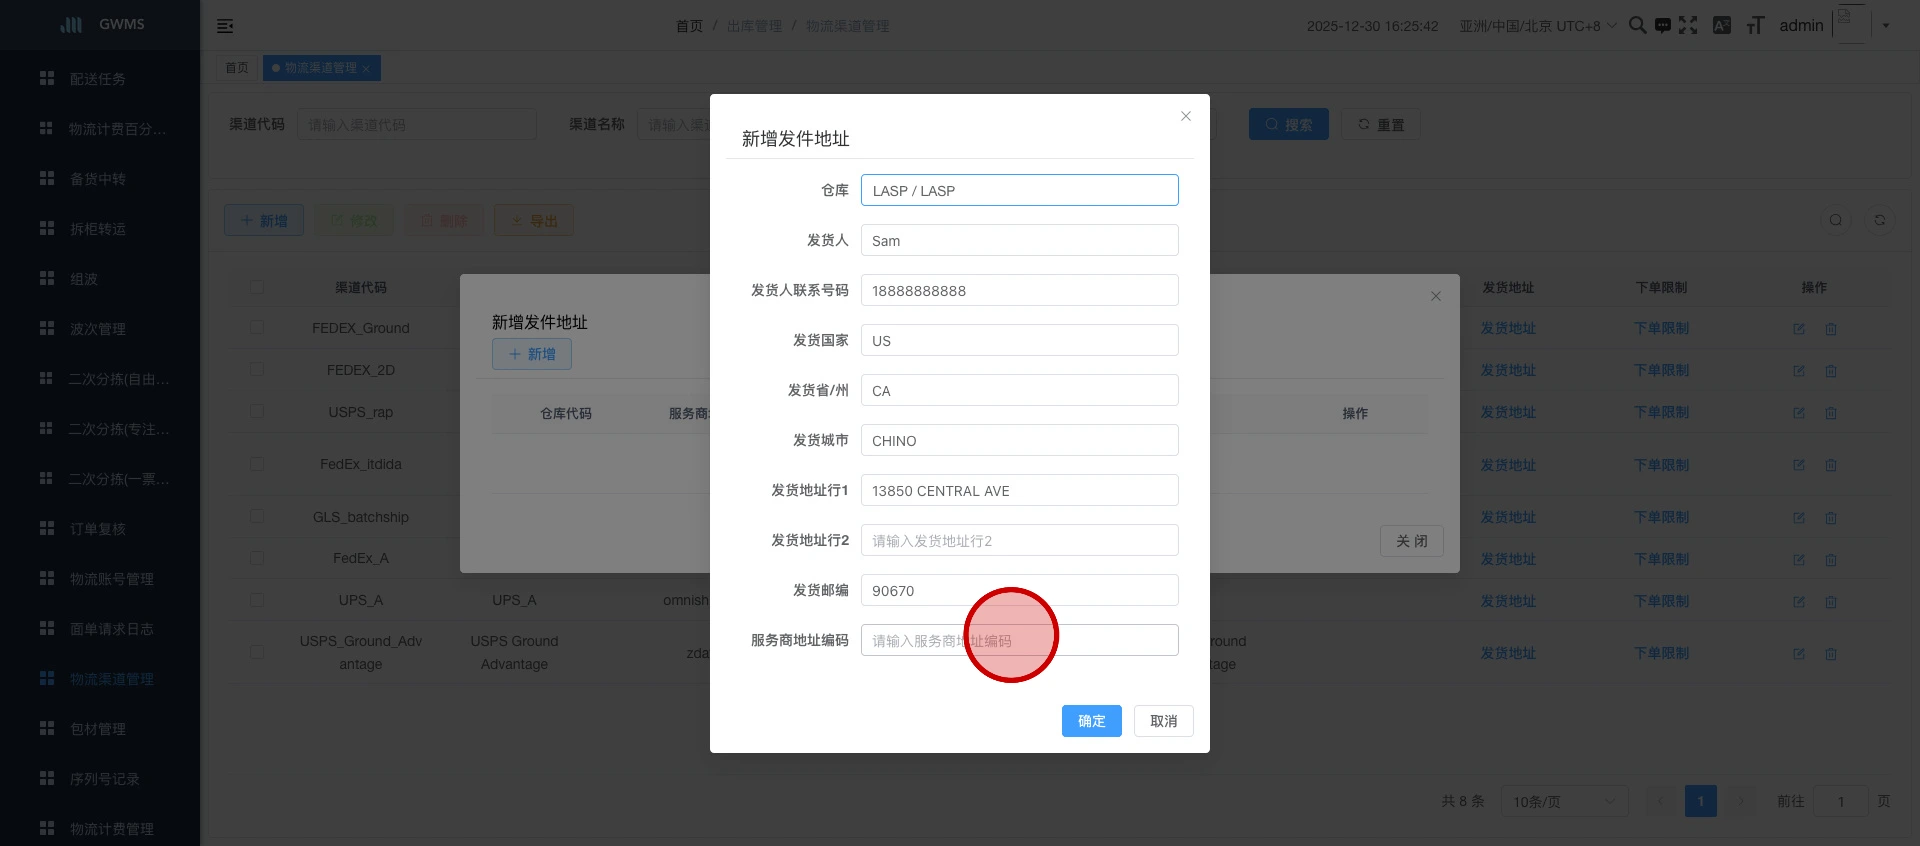Click the 重置 reset button
Image resolution: width=1920 pixels, height=846 pixels.
pos(1381,124)
